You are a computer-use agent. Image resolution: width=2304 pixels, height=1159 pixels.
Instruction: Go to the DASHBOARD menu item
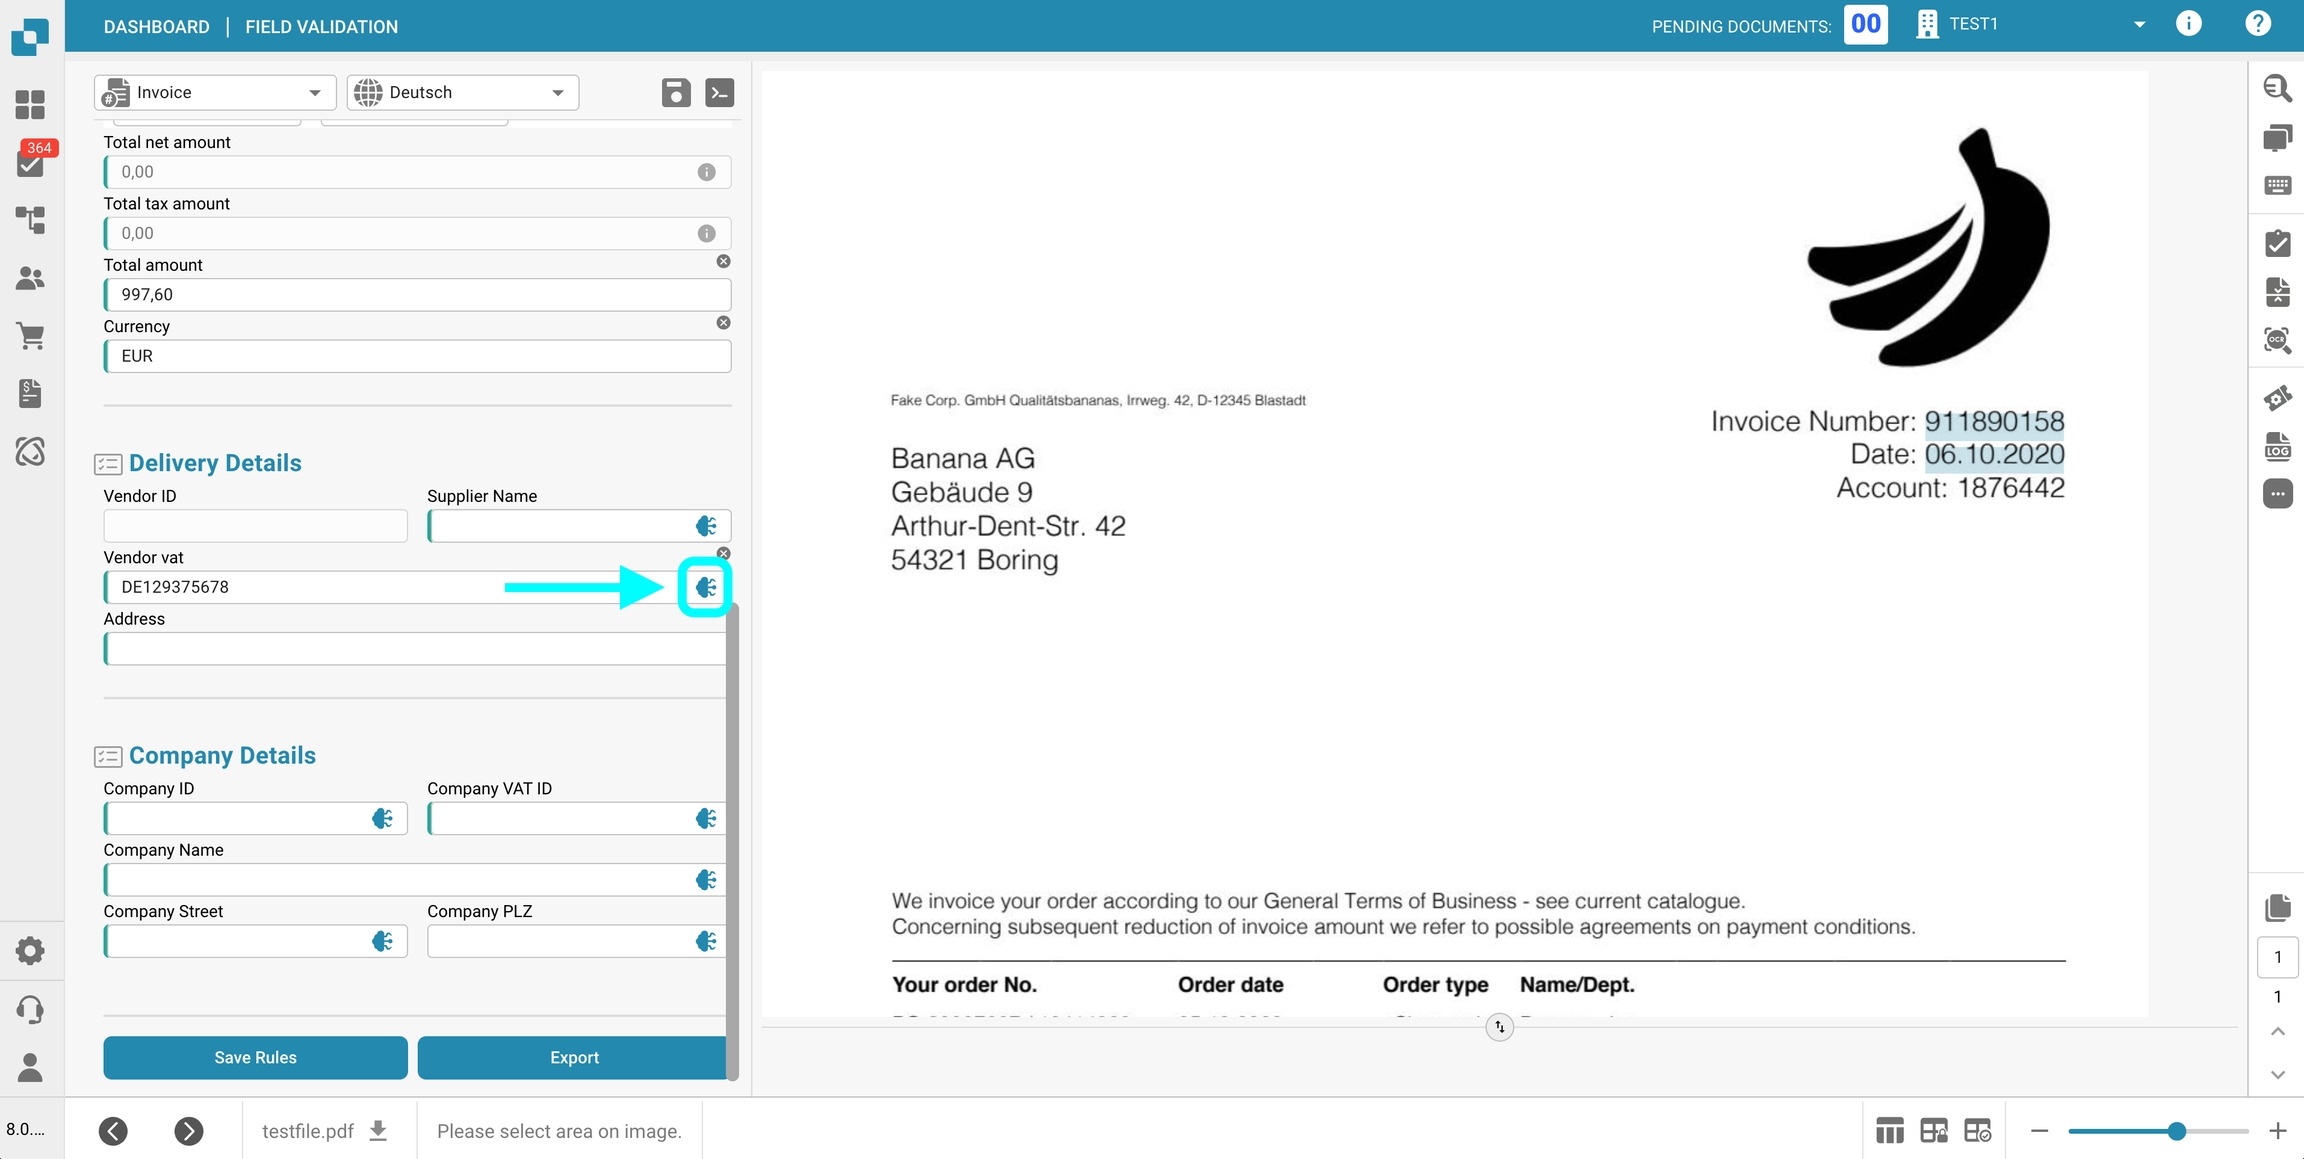(156, 27)
